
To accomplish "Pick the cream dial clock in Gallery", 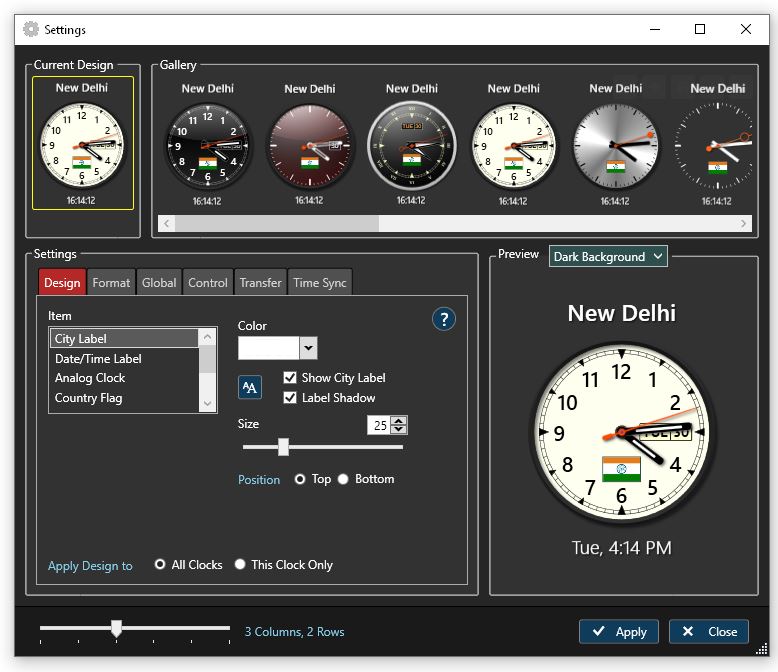I will [514, 145].
